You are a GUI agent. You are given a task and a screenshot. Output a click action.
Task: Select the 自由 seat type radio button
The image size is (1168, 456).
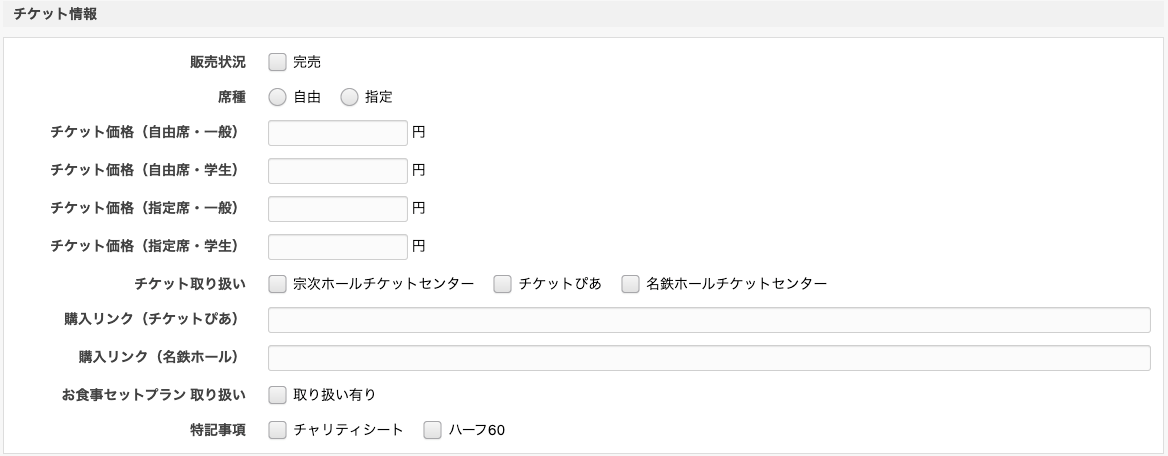tap(277, 97)
